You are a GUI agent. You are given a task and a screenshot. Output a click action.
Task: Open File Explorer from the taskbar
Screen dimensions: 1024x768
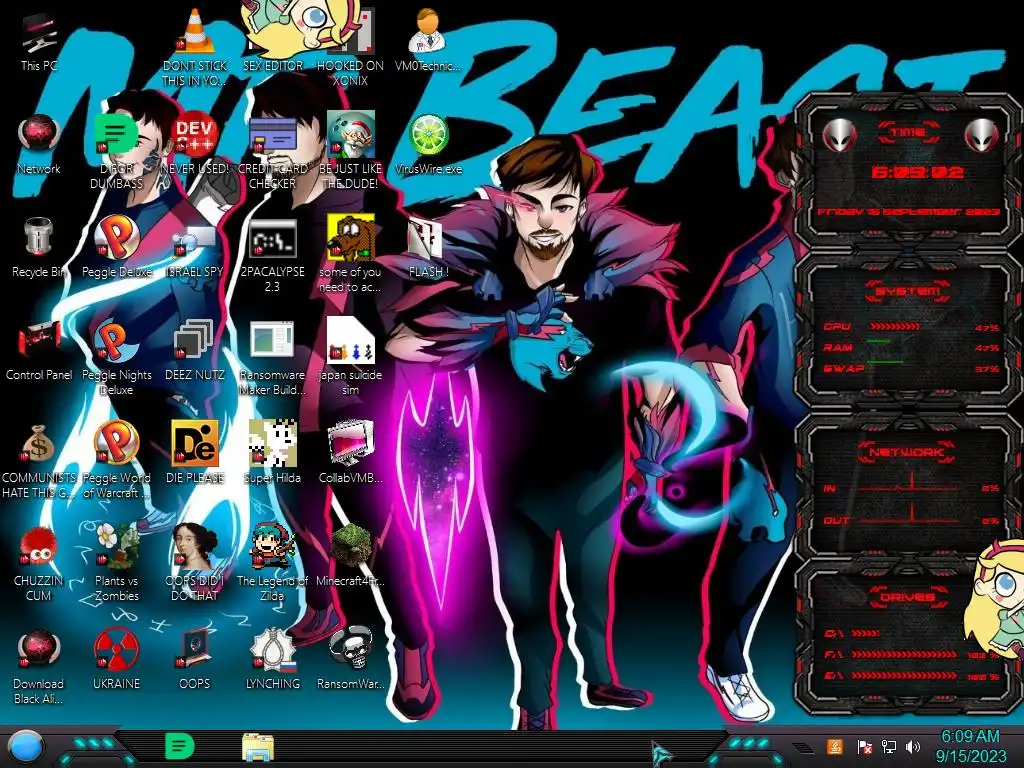pyautogui.click(x=257, y=747)
